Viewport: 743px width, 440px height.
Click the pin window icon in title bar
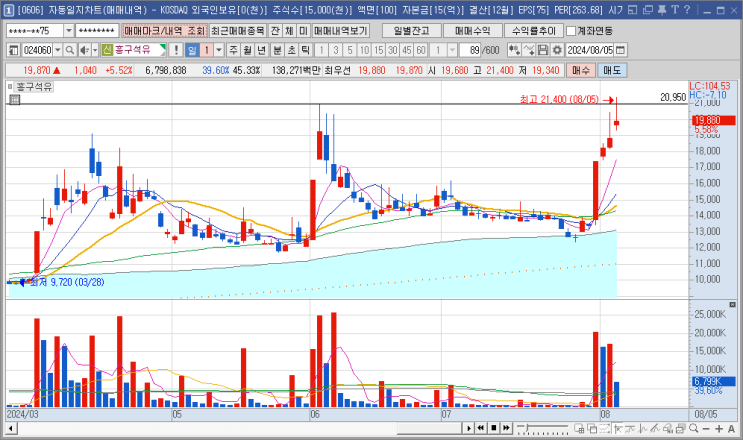pos(662,10)
